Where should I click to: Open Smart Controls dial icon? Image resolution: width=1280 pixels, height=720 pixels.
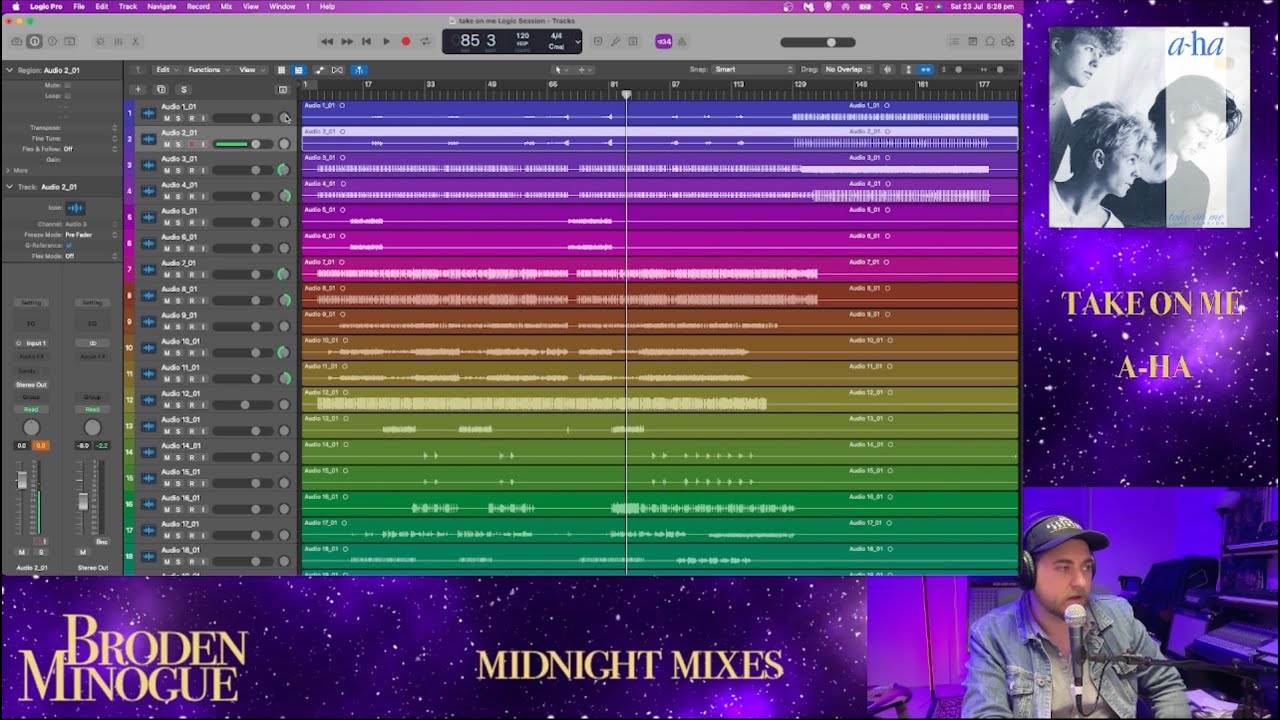click(100, 41)
